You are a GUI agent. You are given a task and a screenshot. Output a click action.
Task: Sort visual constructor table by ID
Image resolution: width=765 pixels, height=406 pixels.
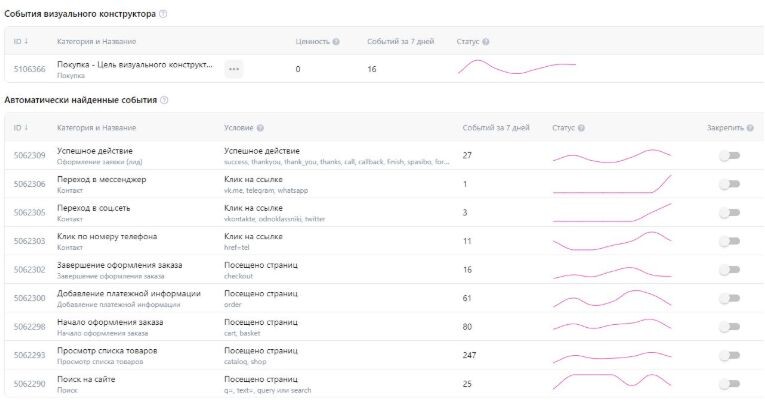(28, 41)
